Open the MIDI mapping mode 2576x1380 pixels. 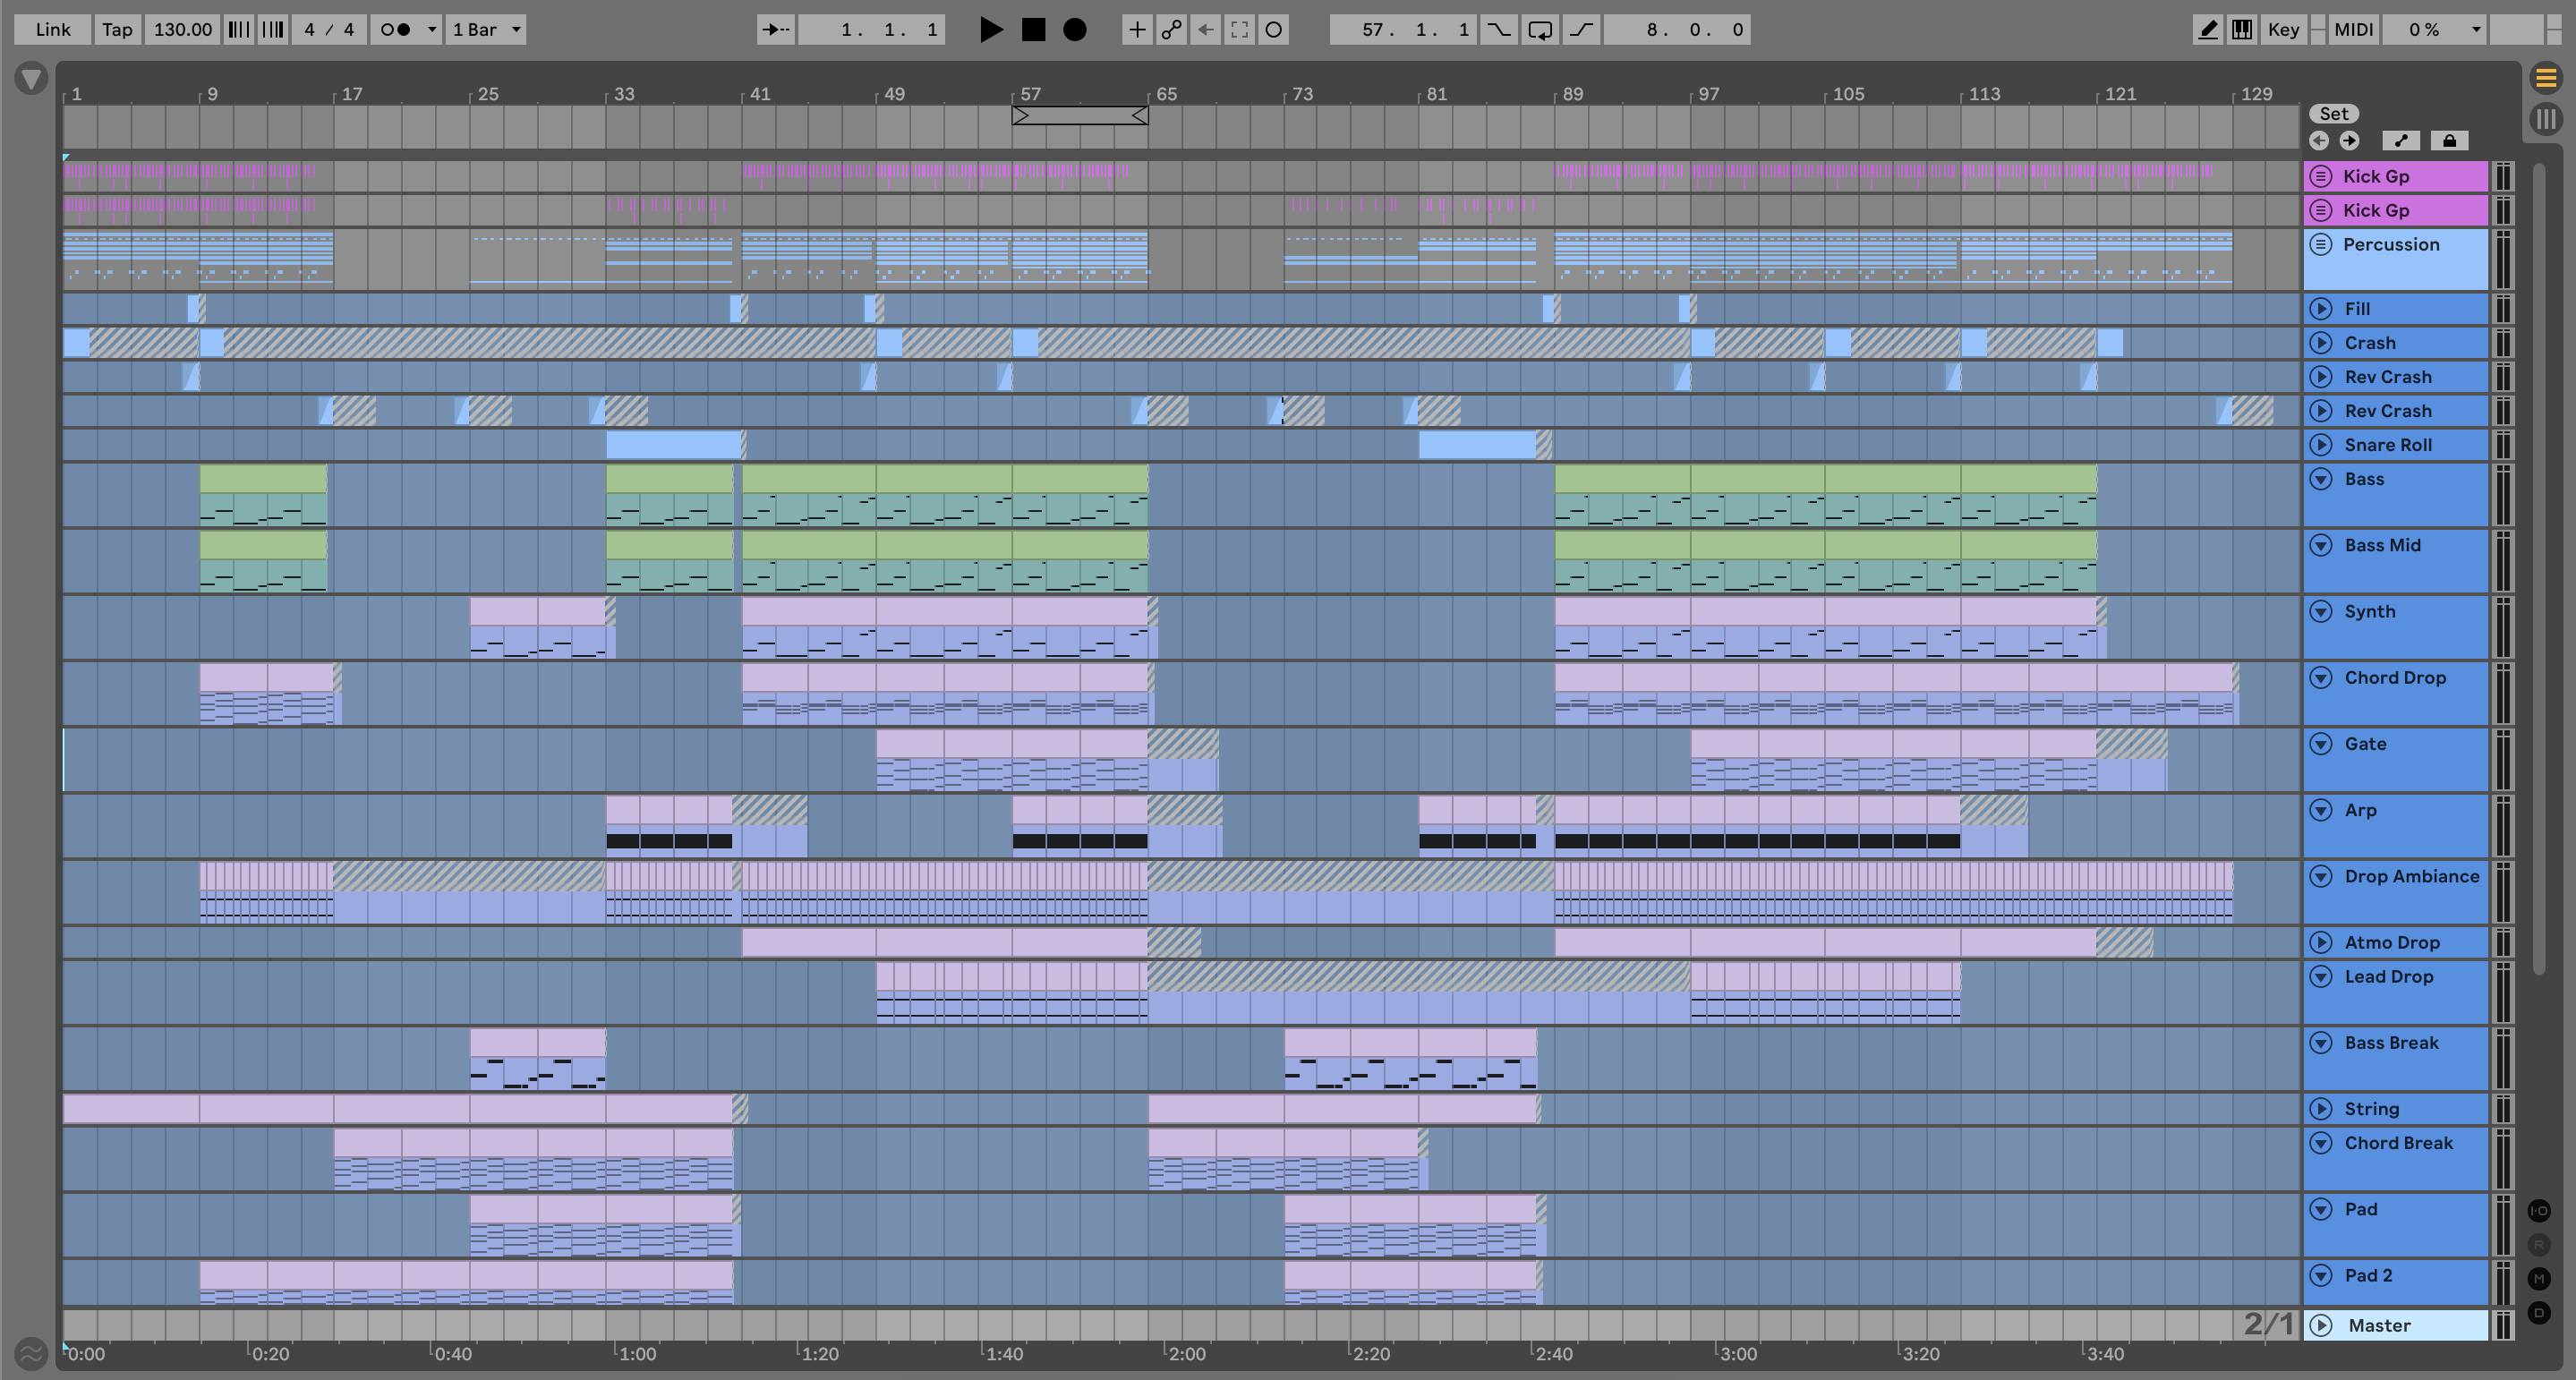[2353, 30]
